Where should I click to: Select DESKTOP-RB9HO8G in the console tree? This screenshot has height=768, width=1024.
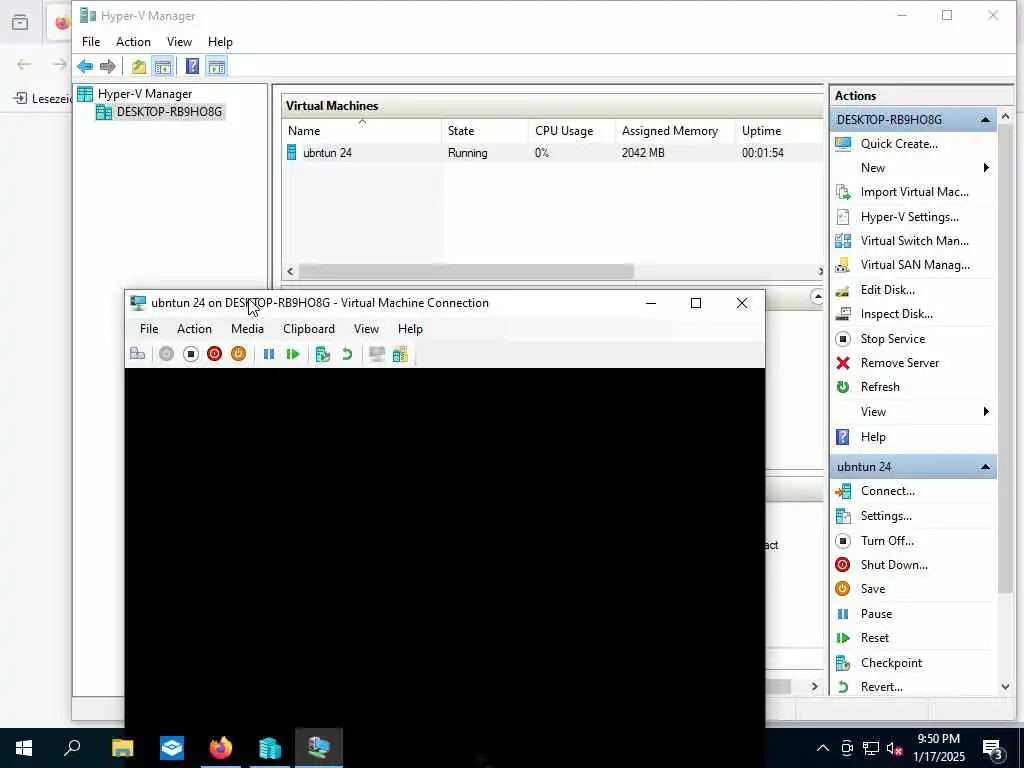pos(169,112)
